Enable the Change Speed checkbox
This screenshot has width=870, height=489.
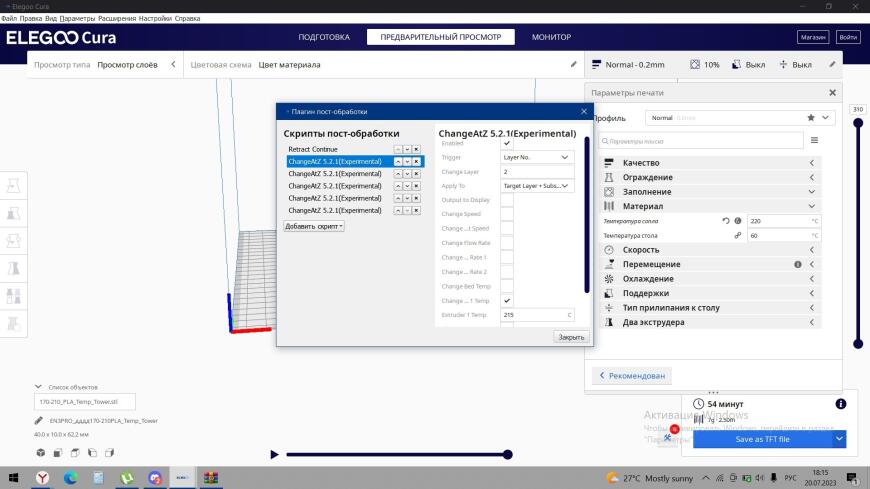point(507,214)
